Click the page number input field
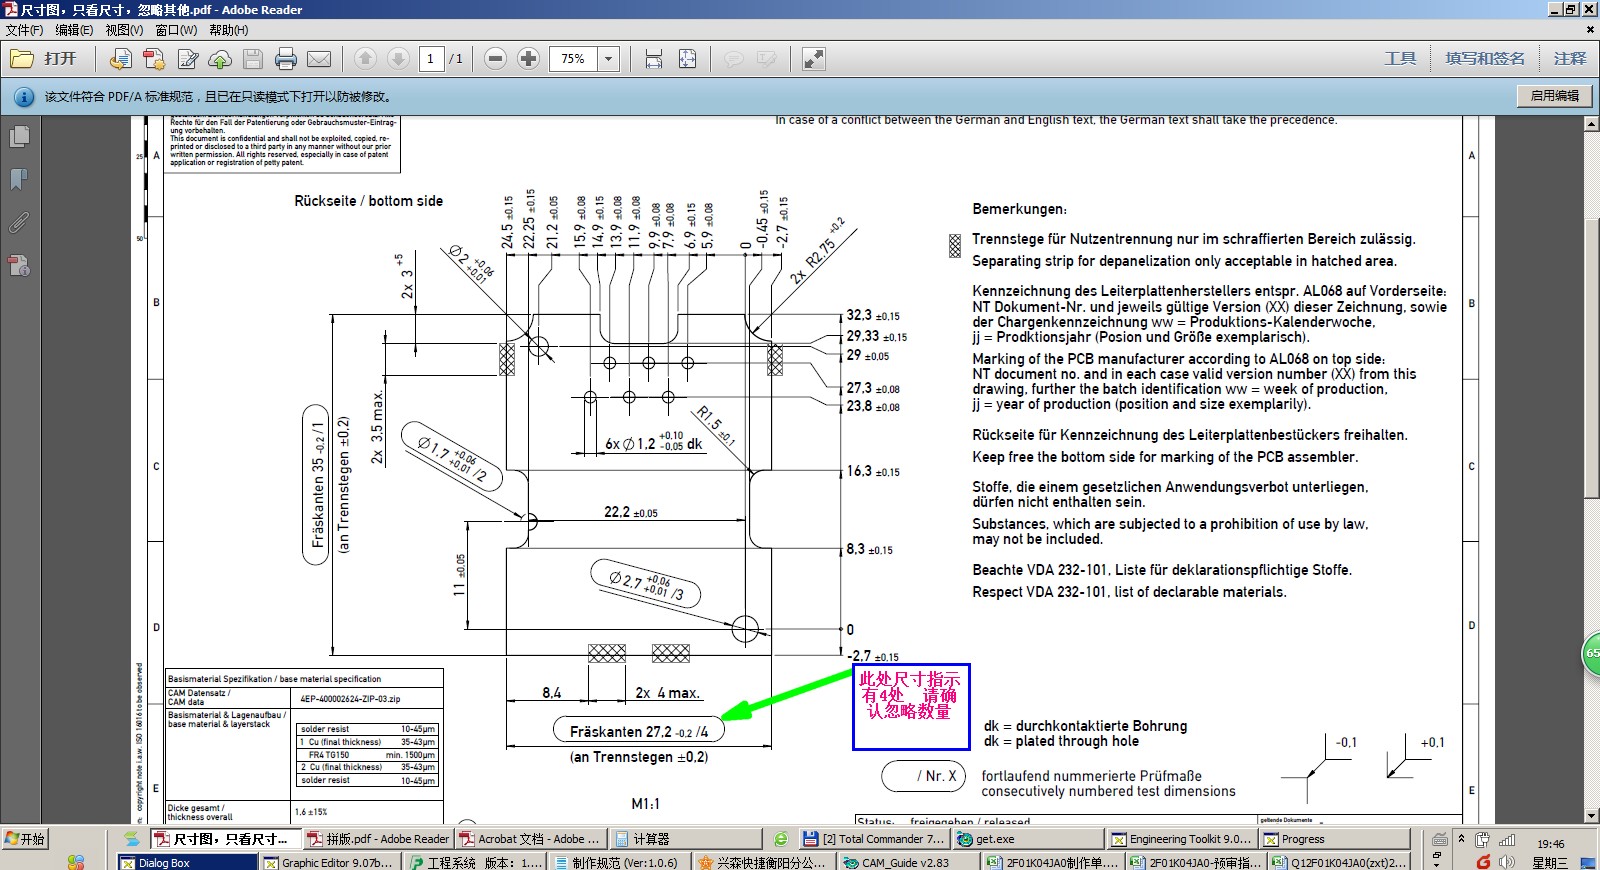This screenshot has height=870, width=1600. [431, 59]
